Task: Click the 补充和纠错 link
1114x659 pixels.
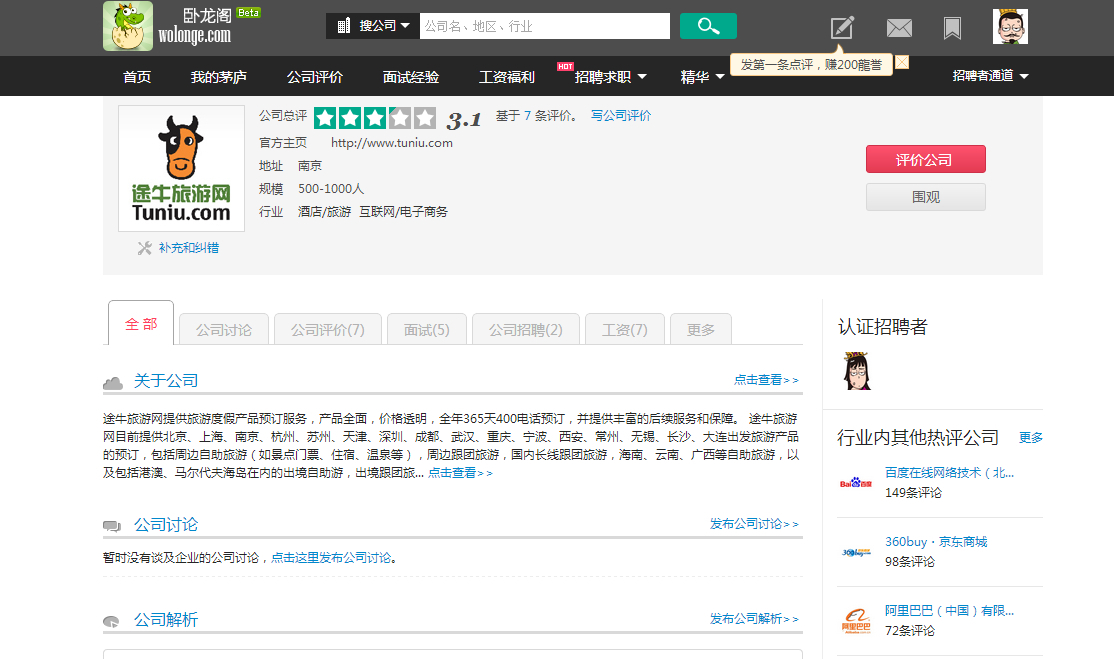Action: tap(188, 248)
